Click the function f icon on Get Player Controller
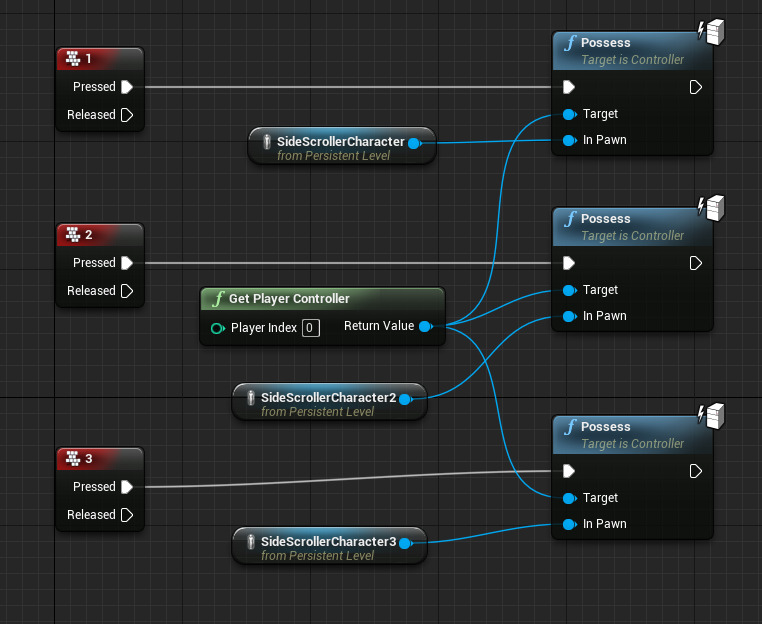 click(218, 298)
